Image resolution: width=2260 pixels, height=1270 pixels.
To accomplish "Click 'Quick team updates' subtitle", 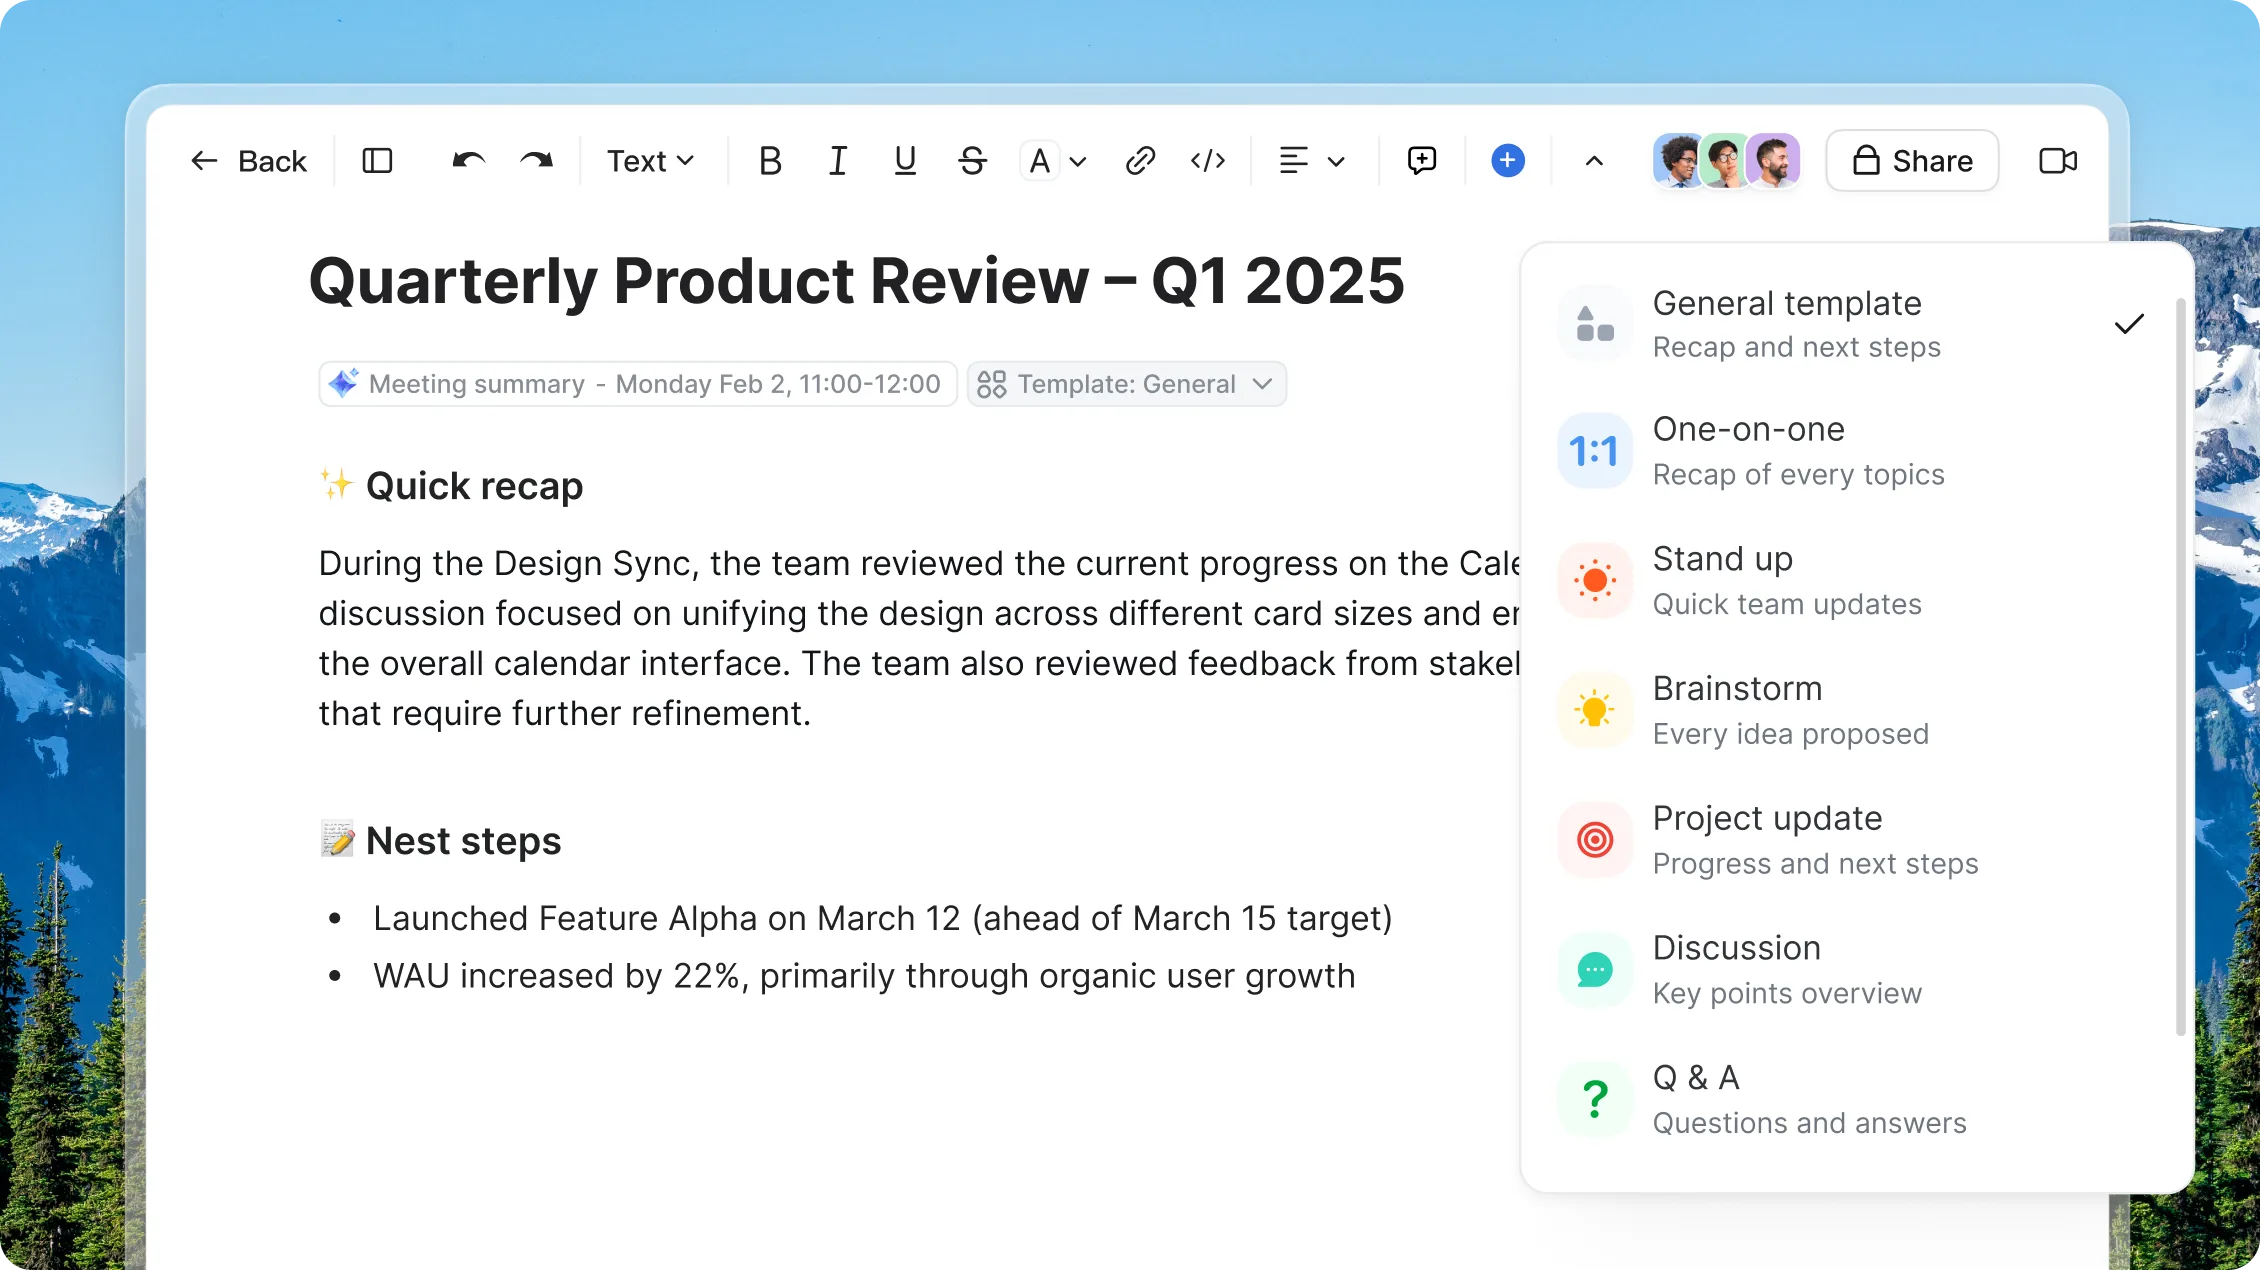I will [x=1787, y=604].
